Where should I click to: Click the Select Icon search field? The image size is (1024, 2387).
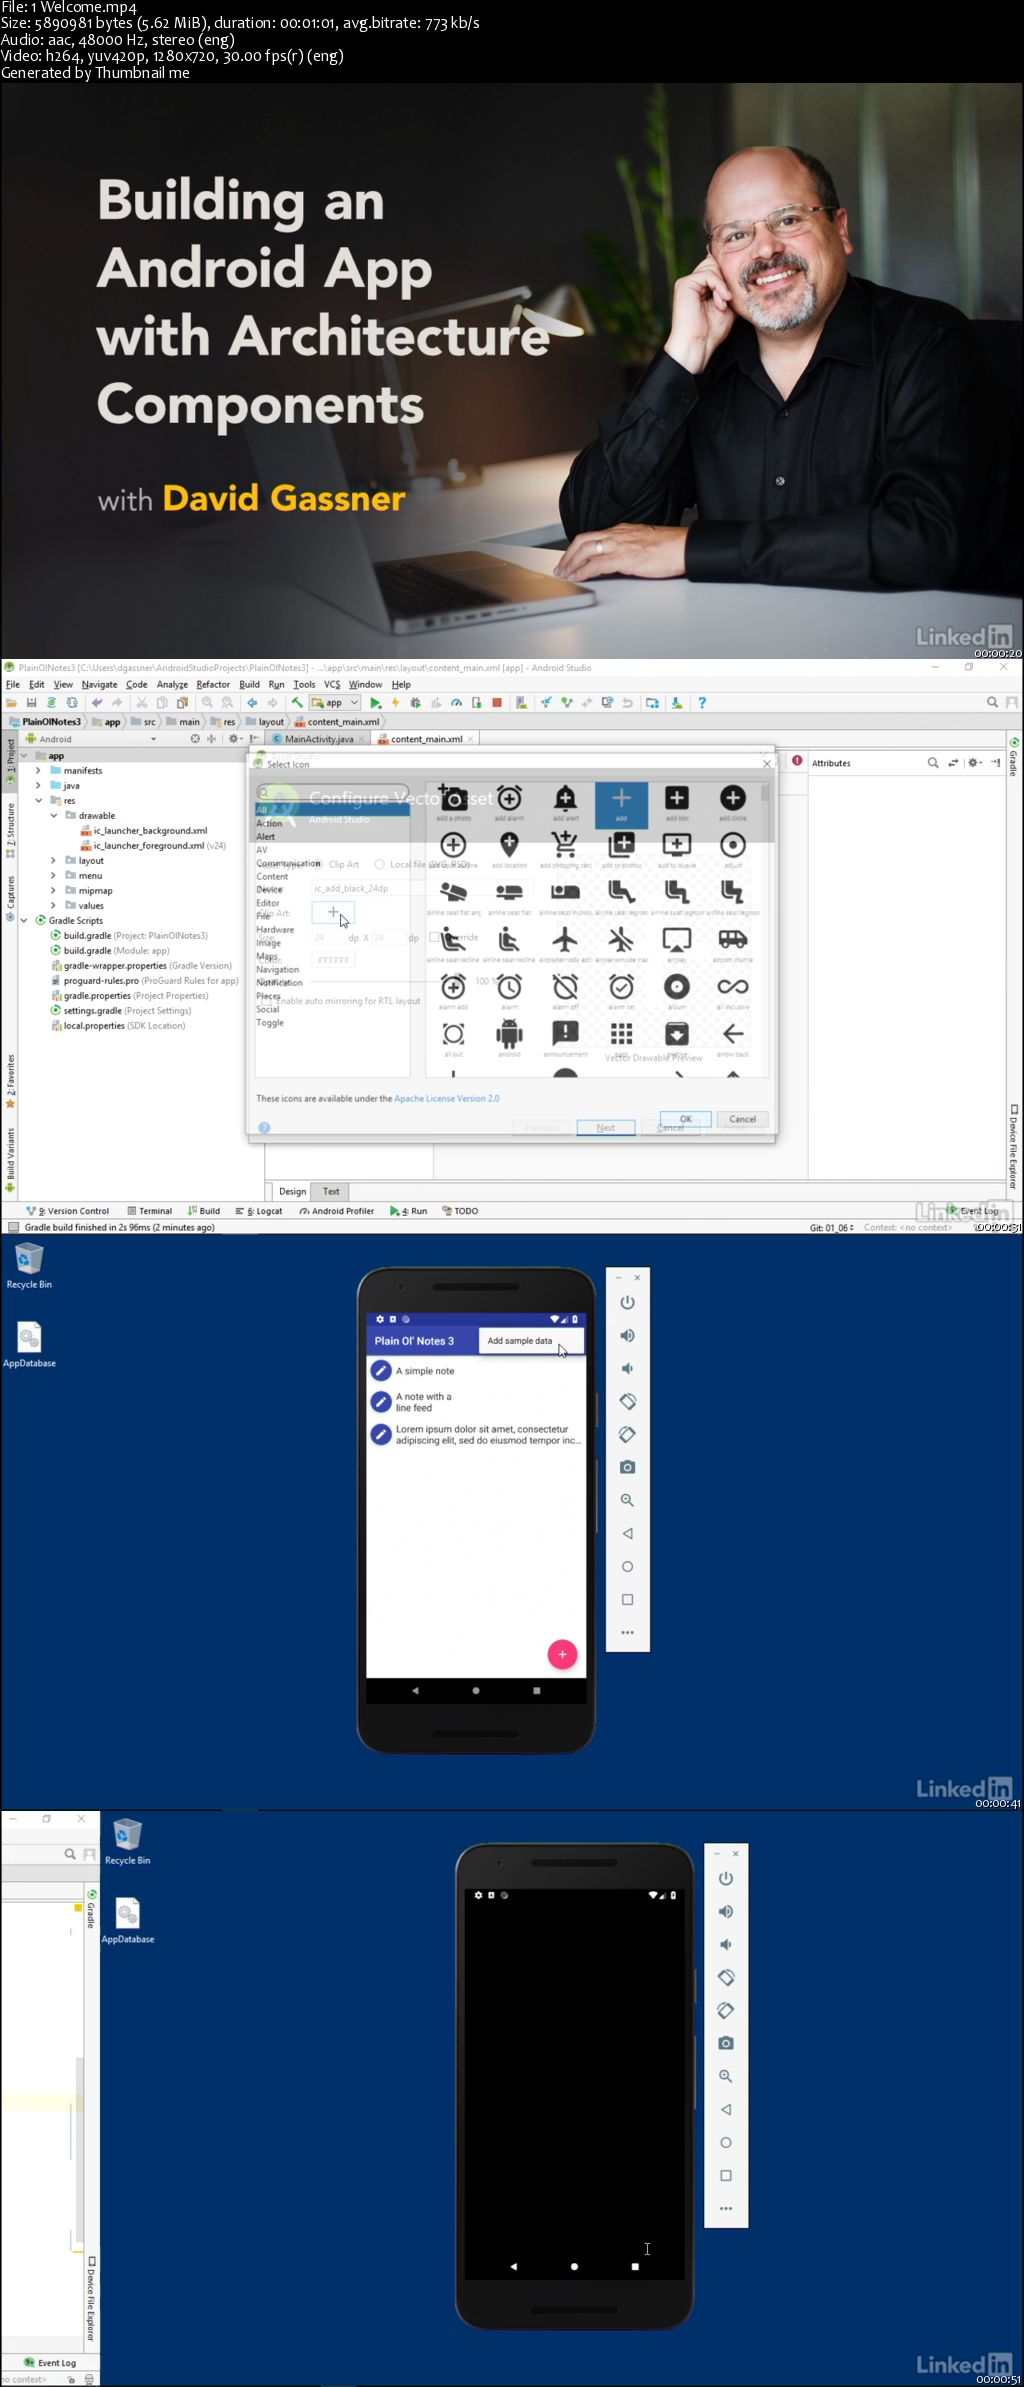click(333, 792)
